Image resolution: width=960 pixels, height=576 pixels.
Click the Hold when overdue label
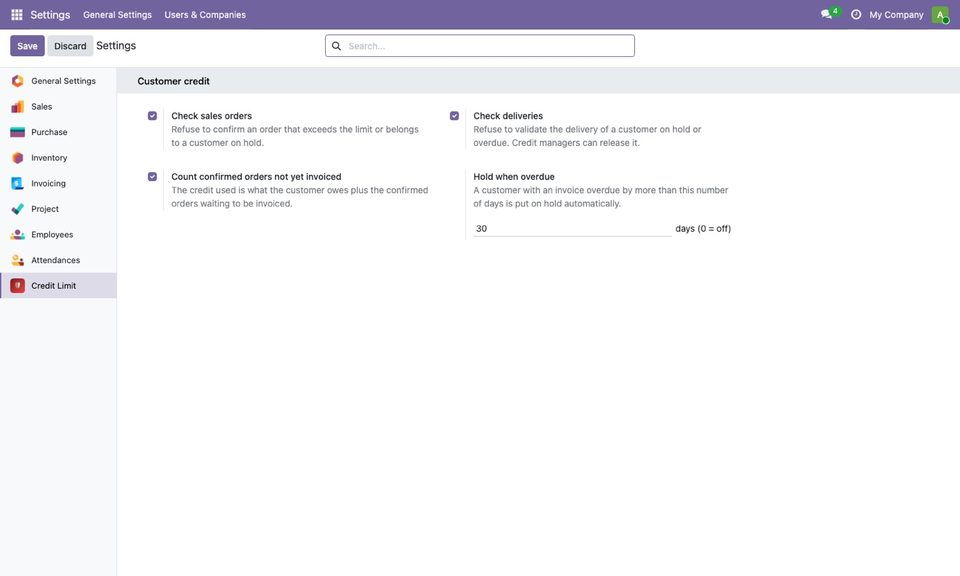coord(514,176)
